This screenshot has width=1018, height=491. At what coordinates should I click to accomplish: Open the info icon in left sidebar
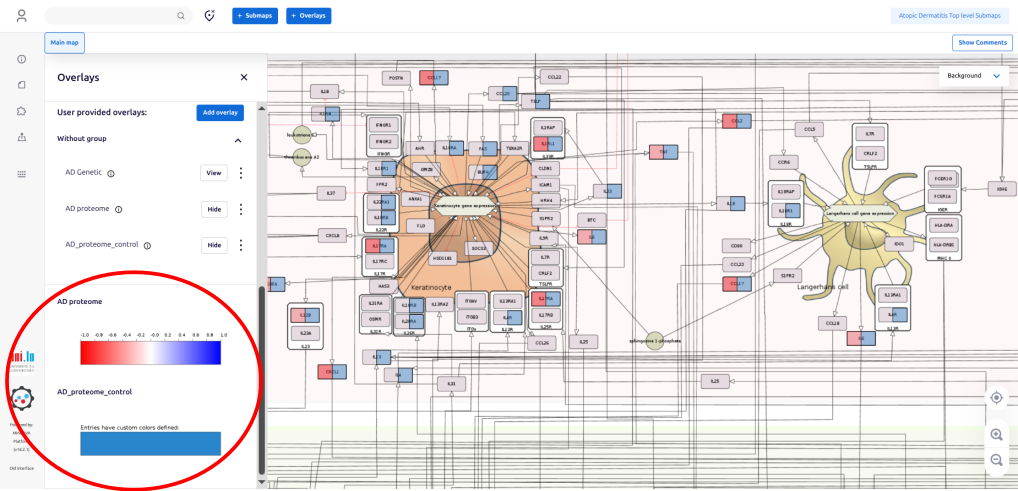pyautogui.click(x=22, y=59)
